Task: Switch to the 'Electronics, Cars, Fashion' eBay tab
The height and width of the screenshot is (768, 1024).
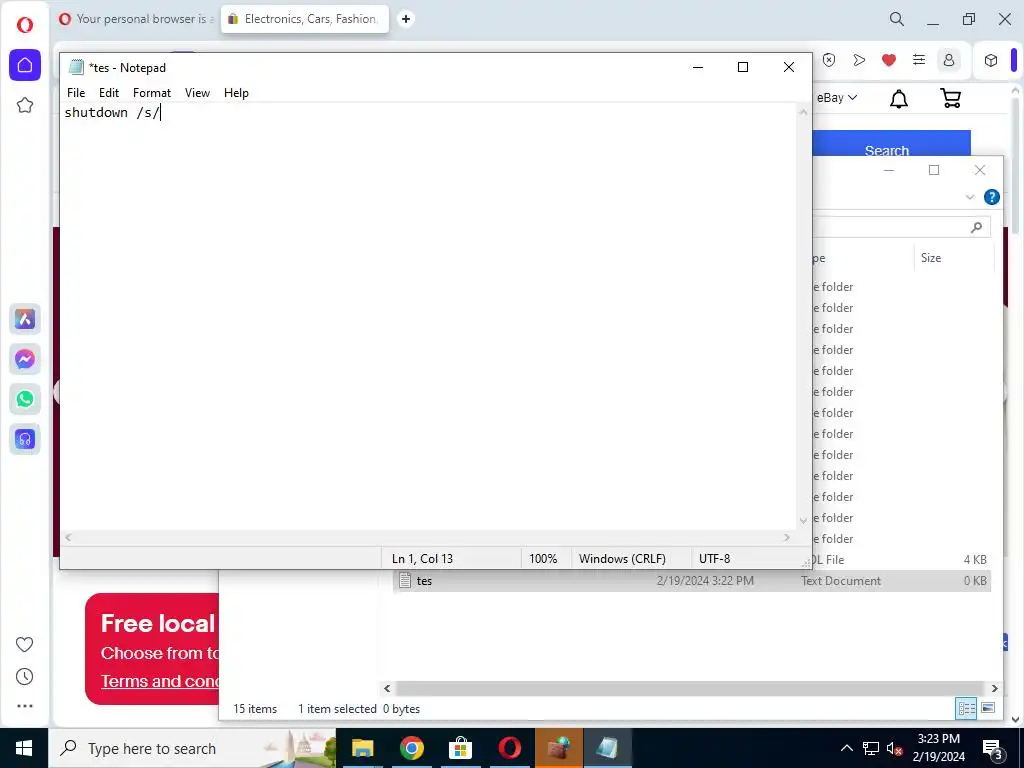Action: 304,19
